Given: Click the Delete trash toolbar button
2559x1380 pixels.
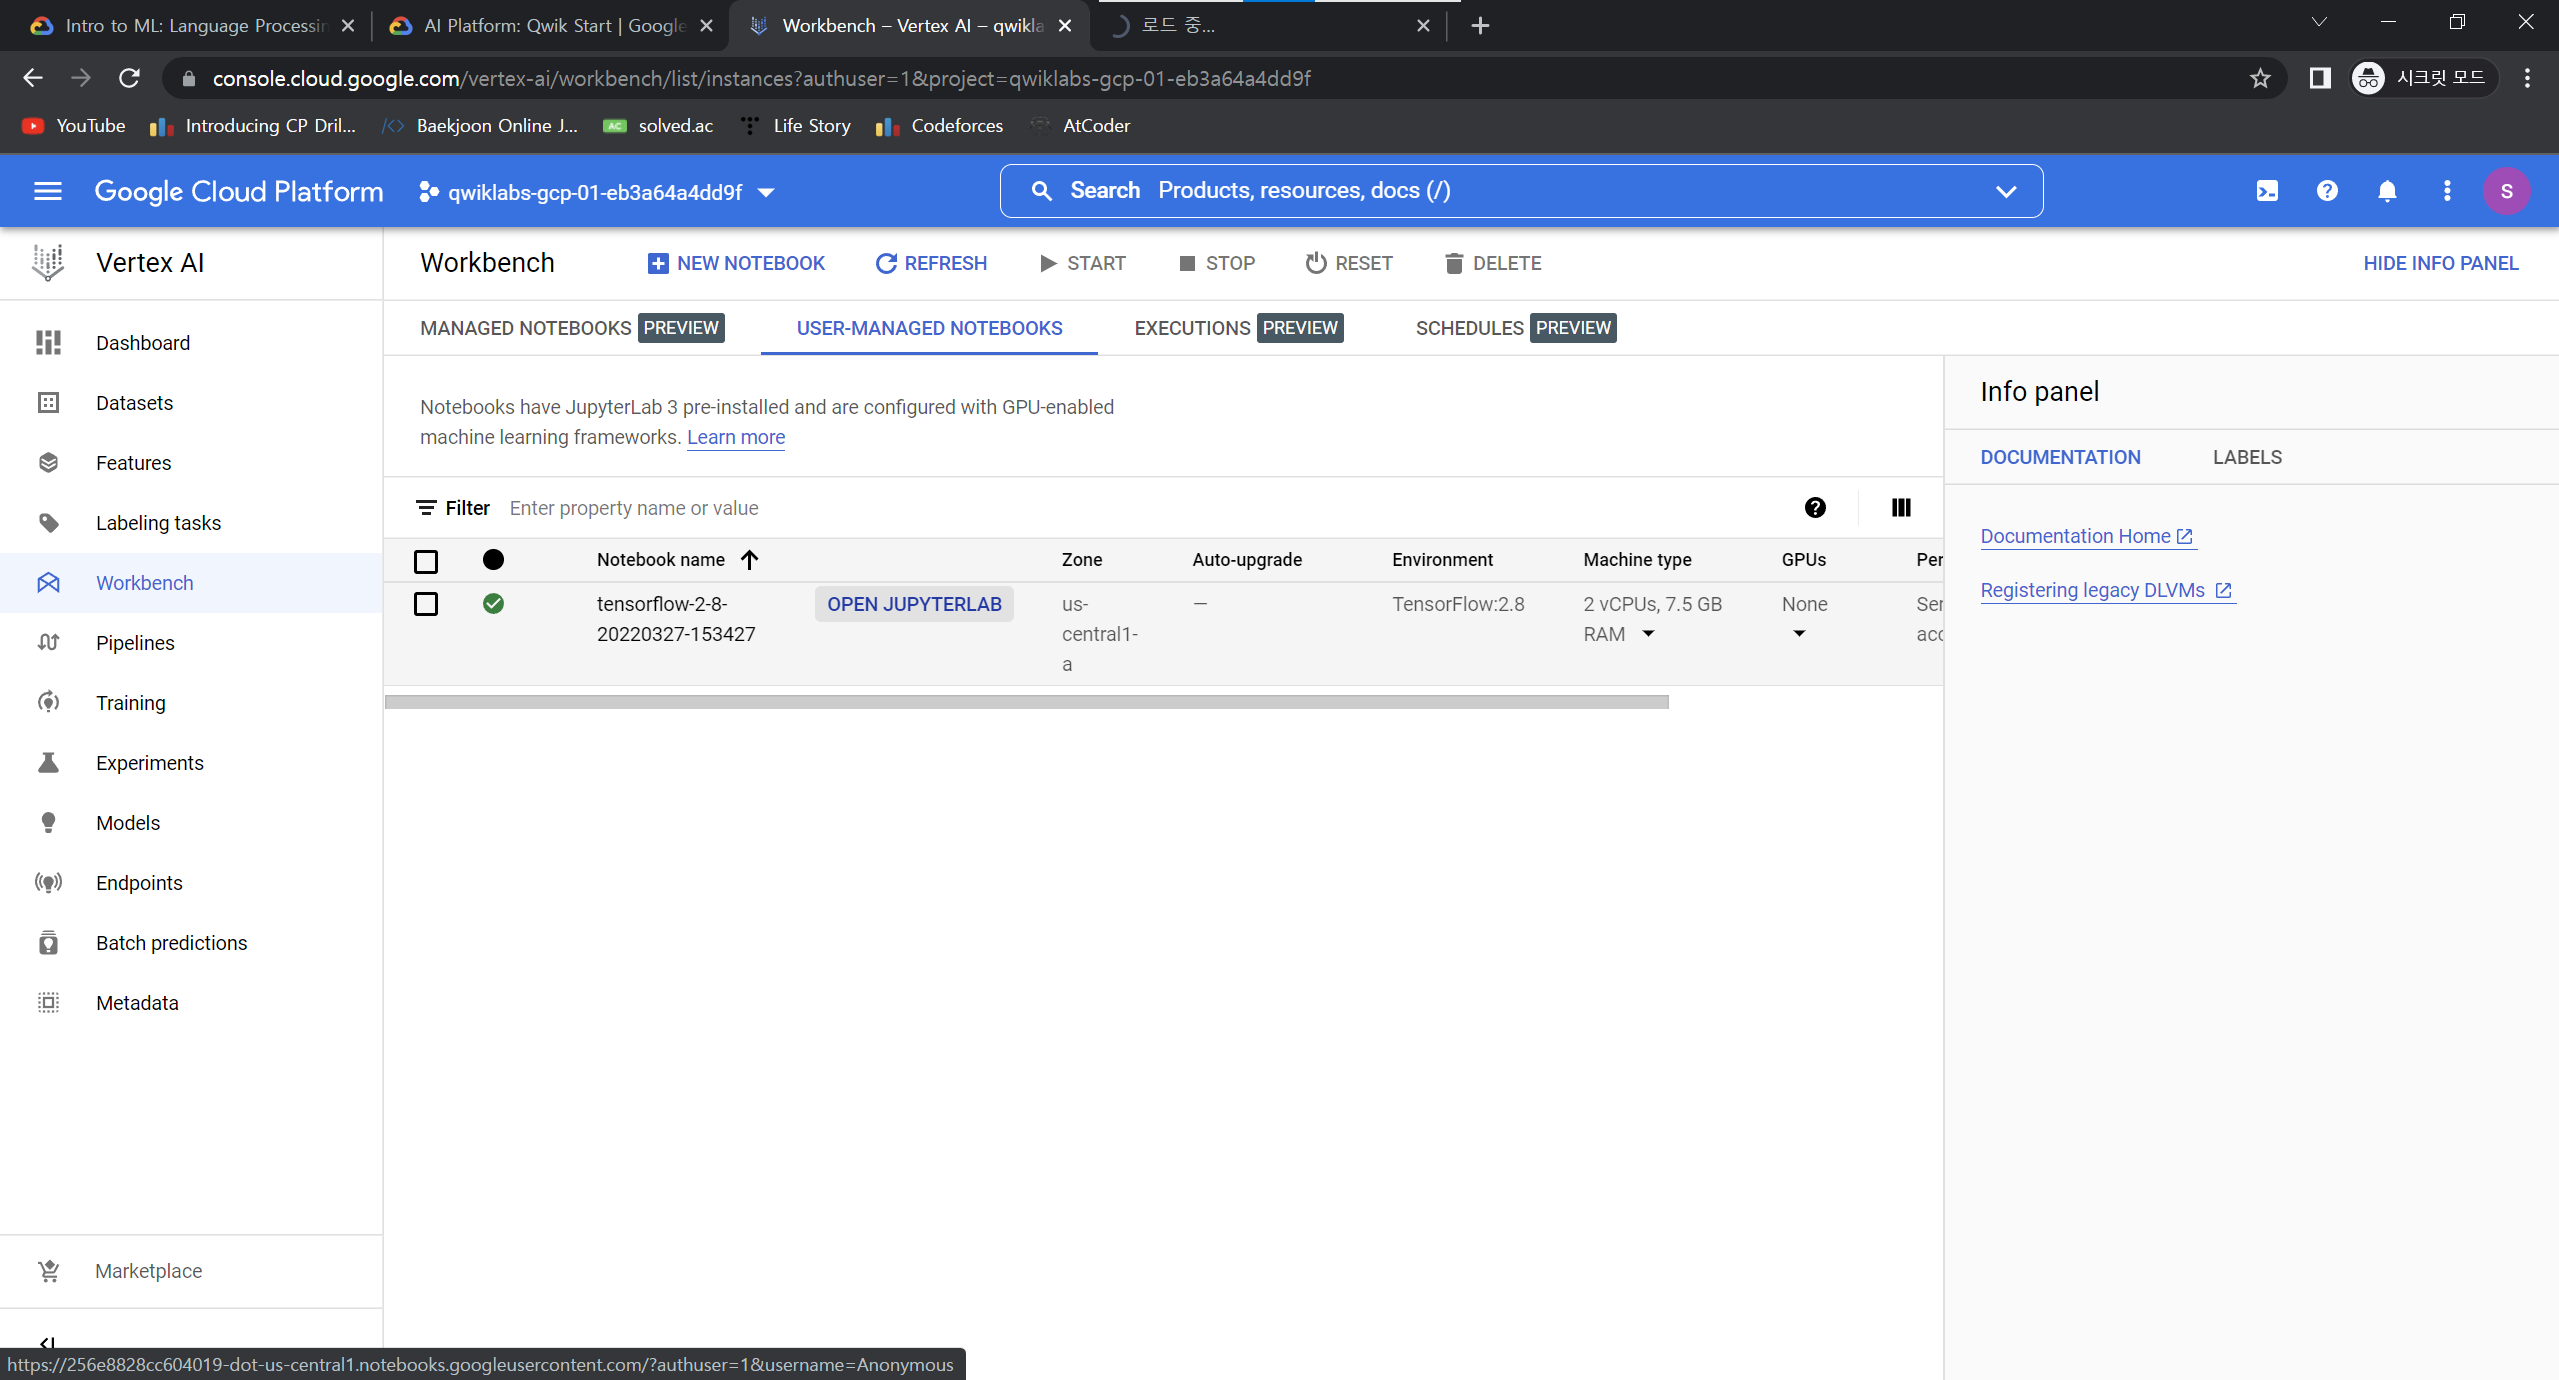Looking at the screenshot, I should click(1493, 263).
